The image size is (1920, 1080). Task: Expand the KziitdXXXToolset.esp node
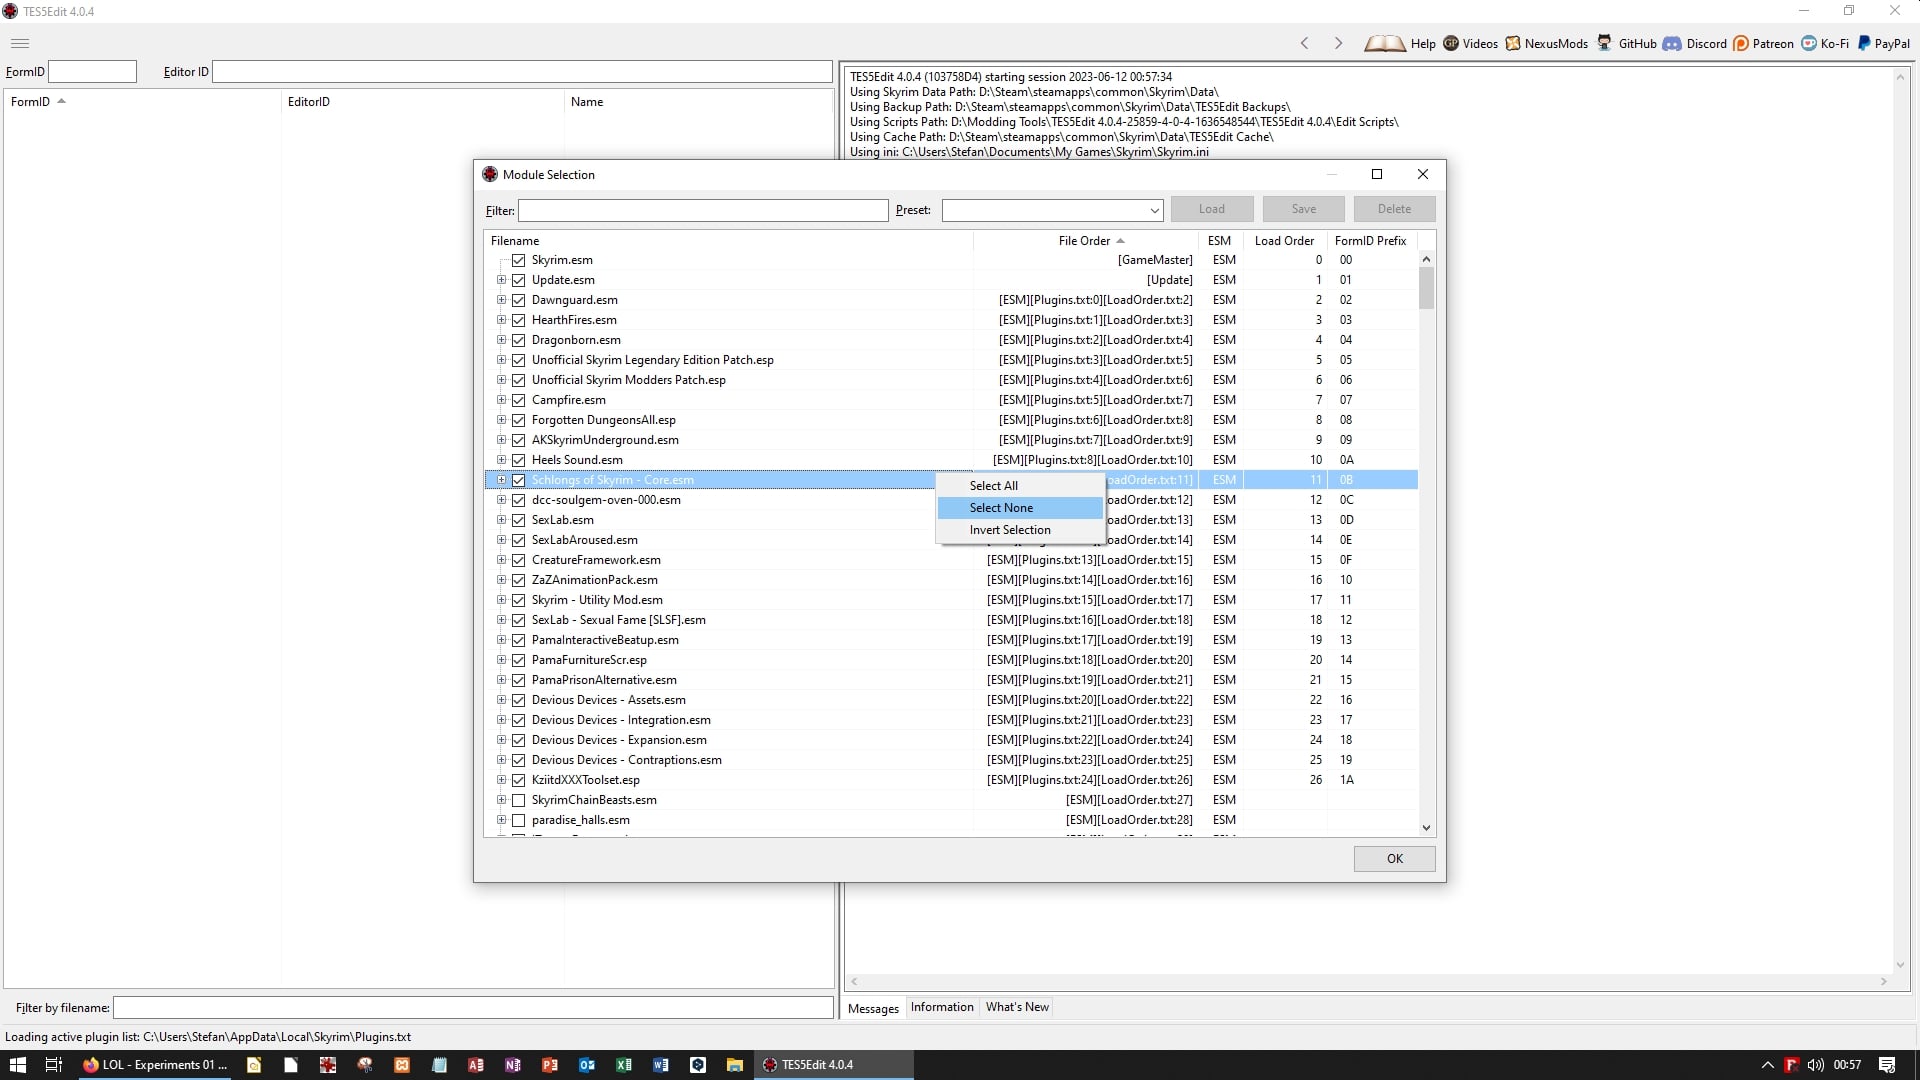coord(501,780)
